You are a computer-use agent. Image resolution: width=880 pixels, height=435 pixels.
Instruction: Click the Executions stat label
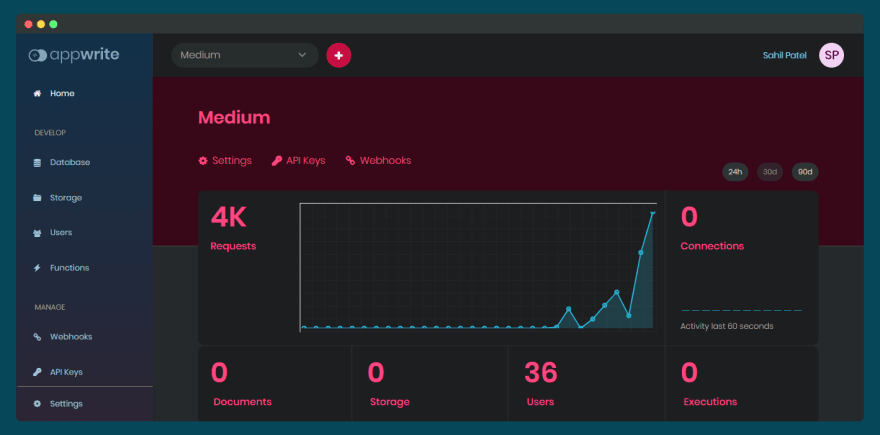tap(710, 402)
